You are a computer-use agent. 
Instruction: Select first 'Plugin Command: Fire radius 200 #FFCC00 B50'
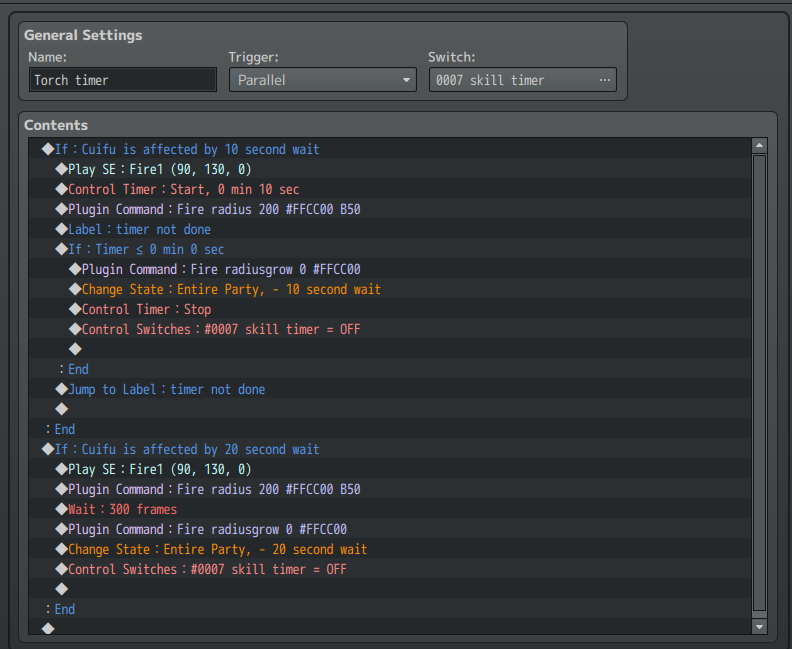(x=389, y=209)
